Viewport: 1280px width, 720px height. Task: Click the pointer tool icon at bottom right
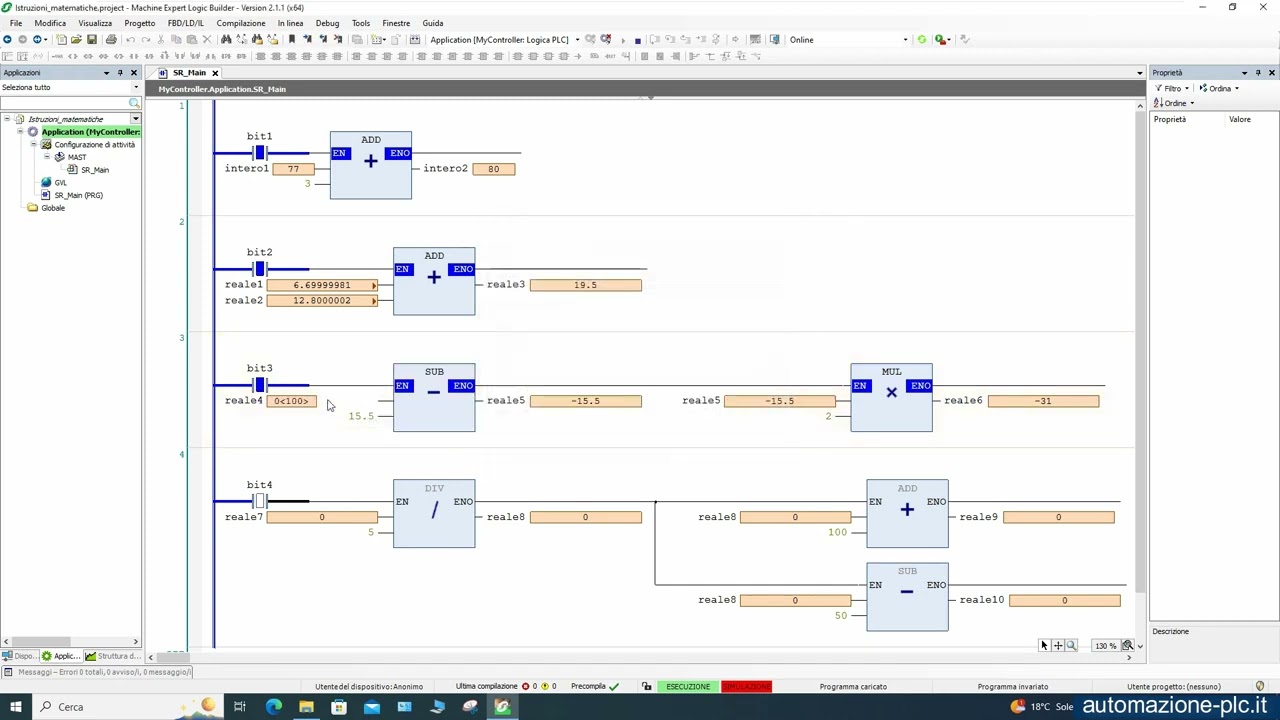pyautogui.click(x=1044, y=646)
